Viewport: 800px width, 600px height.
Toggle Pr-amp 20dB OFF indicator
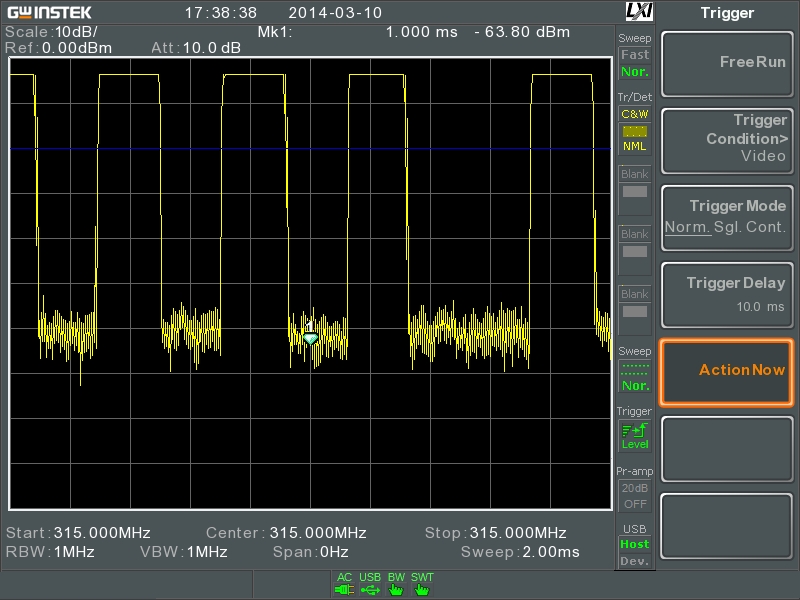point(635,495)
